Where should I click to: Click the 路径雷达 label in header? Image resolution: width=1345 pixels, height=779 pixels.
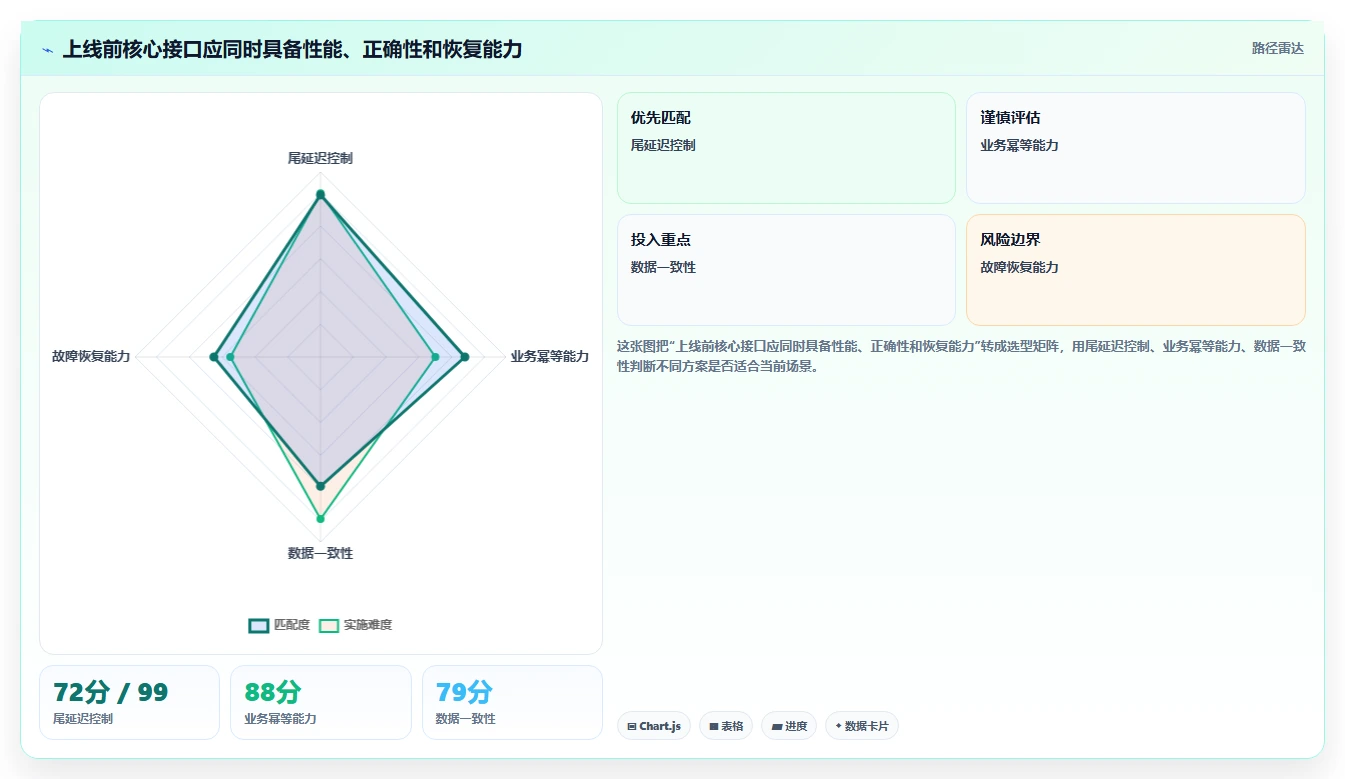[1278, 48]
